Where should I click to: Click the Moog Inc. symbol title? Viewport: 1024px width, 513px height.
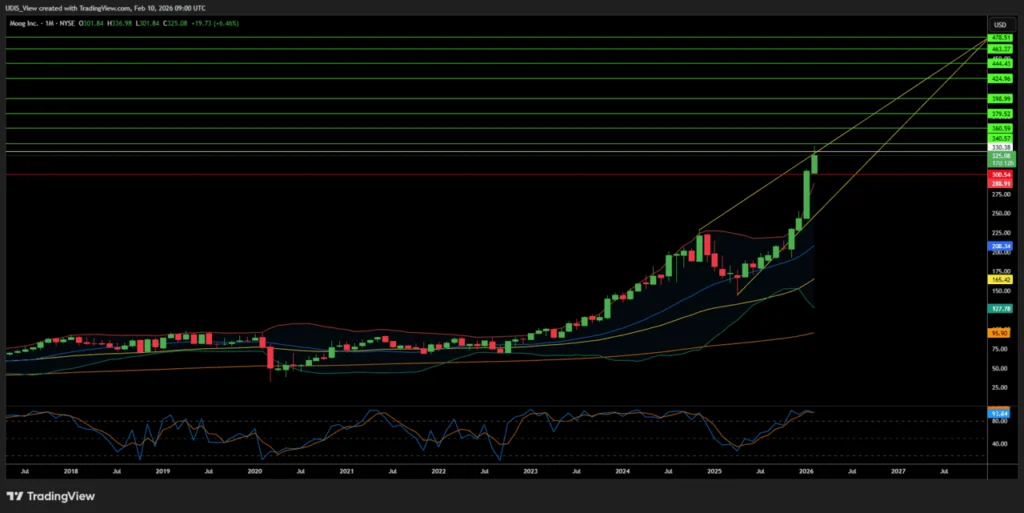point(25,23)
